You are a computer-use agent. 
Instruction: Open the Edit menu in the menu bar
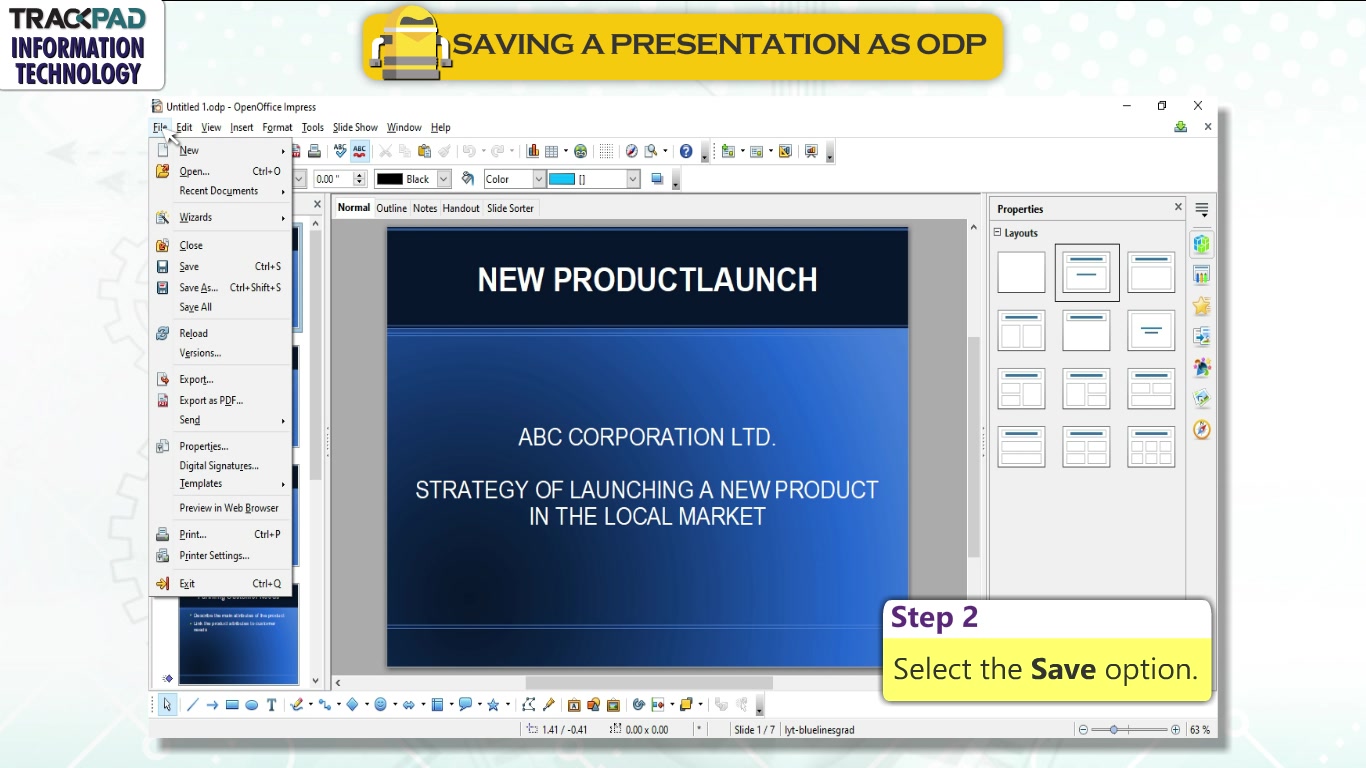point(184,127)
